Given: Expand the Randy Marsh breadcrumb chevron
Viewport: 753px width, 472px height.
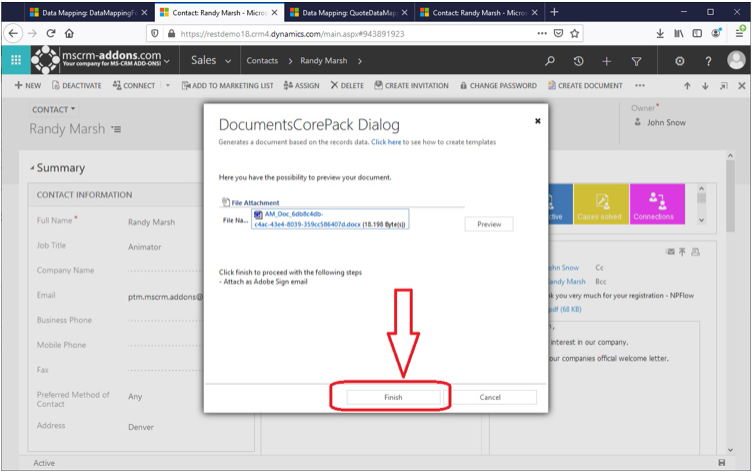Looking at the screenshot, I should click(x=360, y=61).
